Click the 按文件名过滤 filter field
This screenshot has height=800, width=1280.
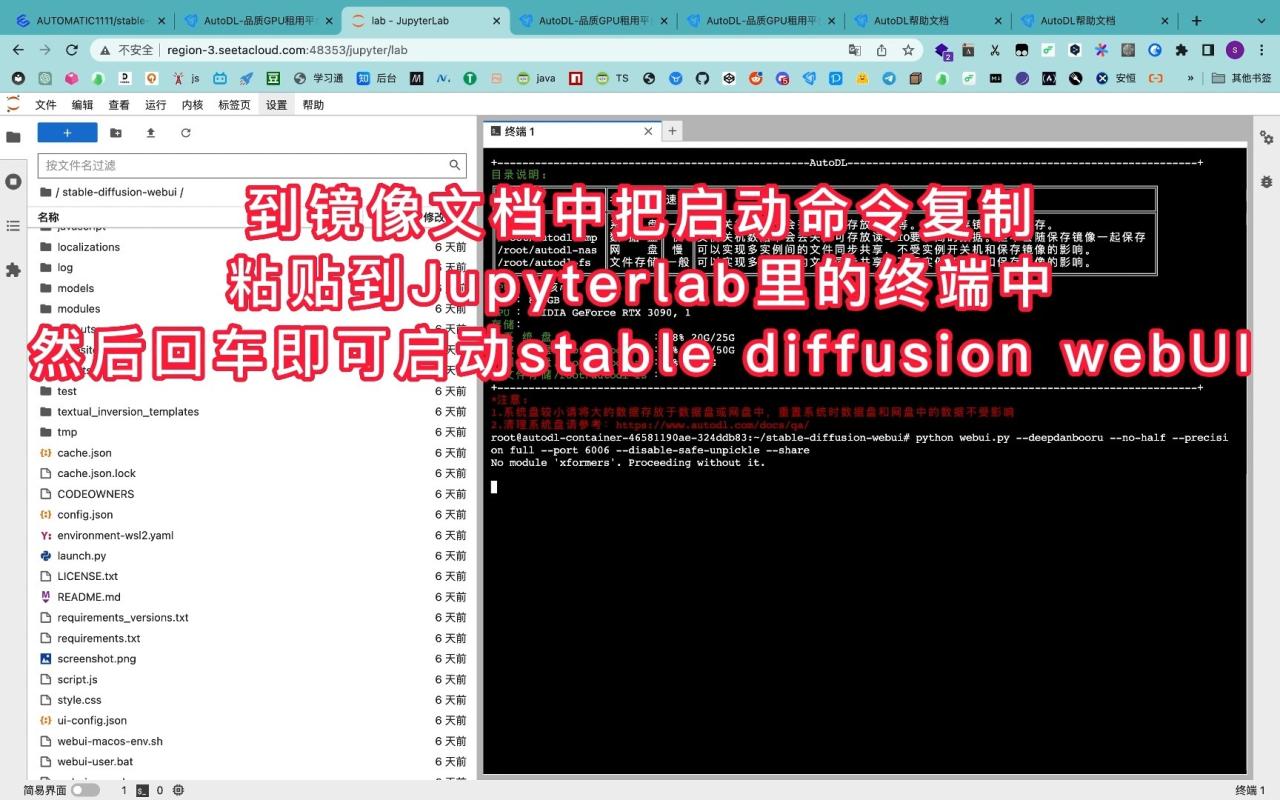(x=240, y=165)
